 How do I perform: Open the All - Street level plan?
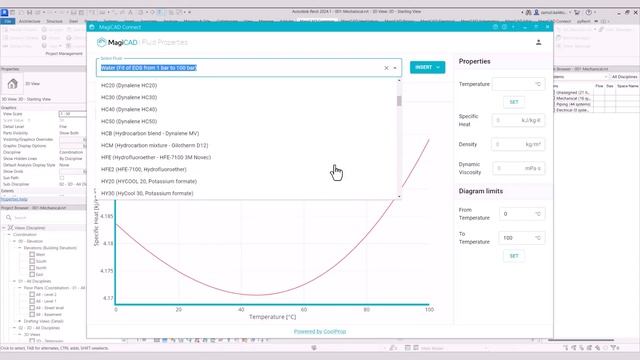pyautogui.click(x=49, y=308)
